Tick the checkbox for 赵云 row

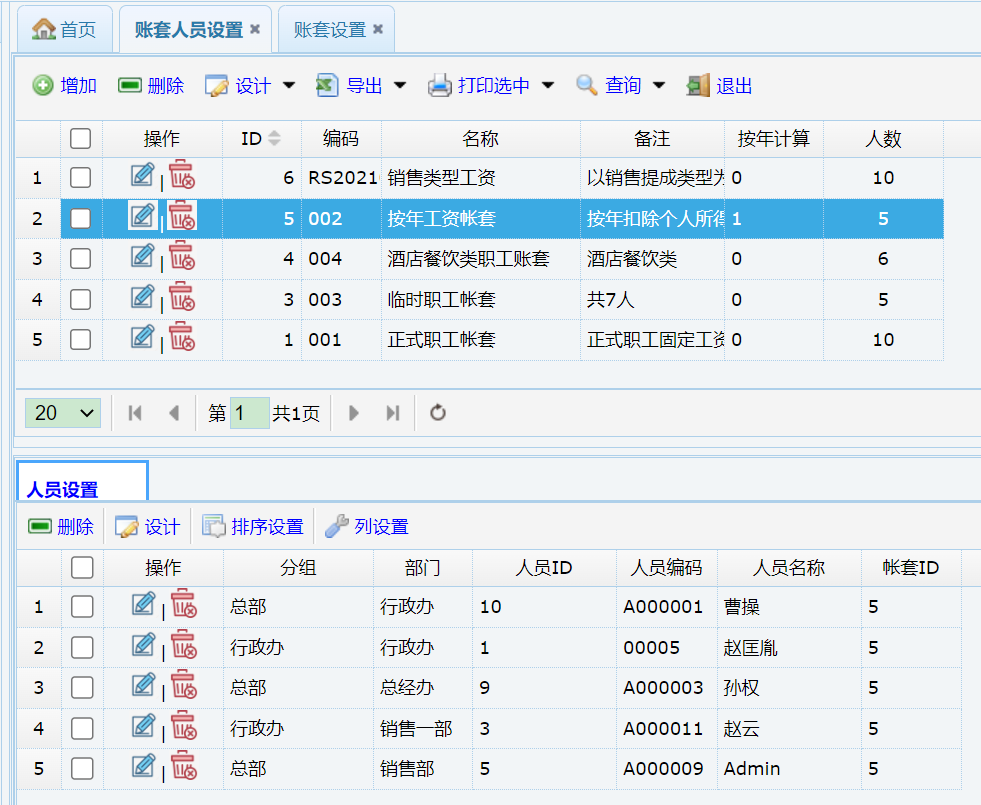click(x=82, y=728)
